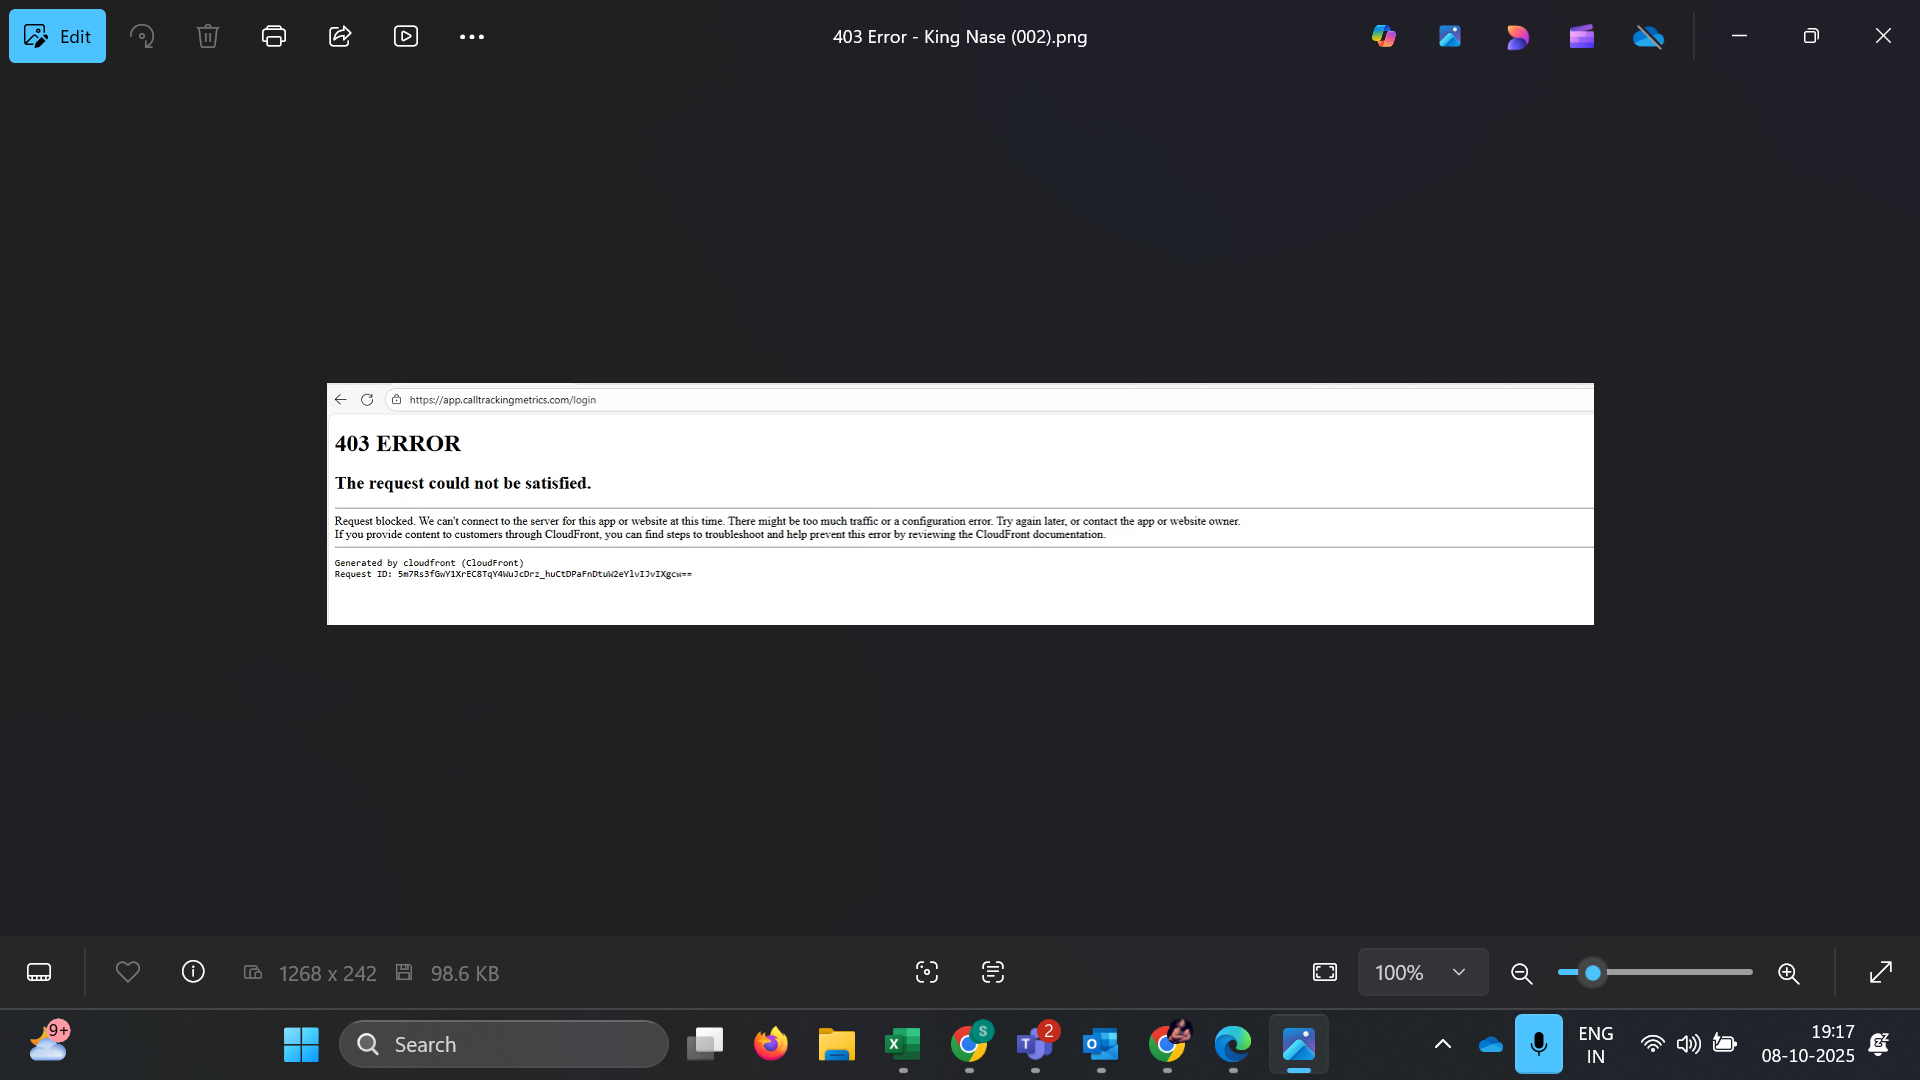Toggle favorite heart for this image
This screenshot has width=1920, height=1080.
tap(128, 972)
